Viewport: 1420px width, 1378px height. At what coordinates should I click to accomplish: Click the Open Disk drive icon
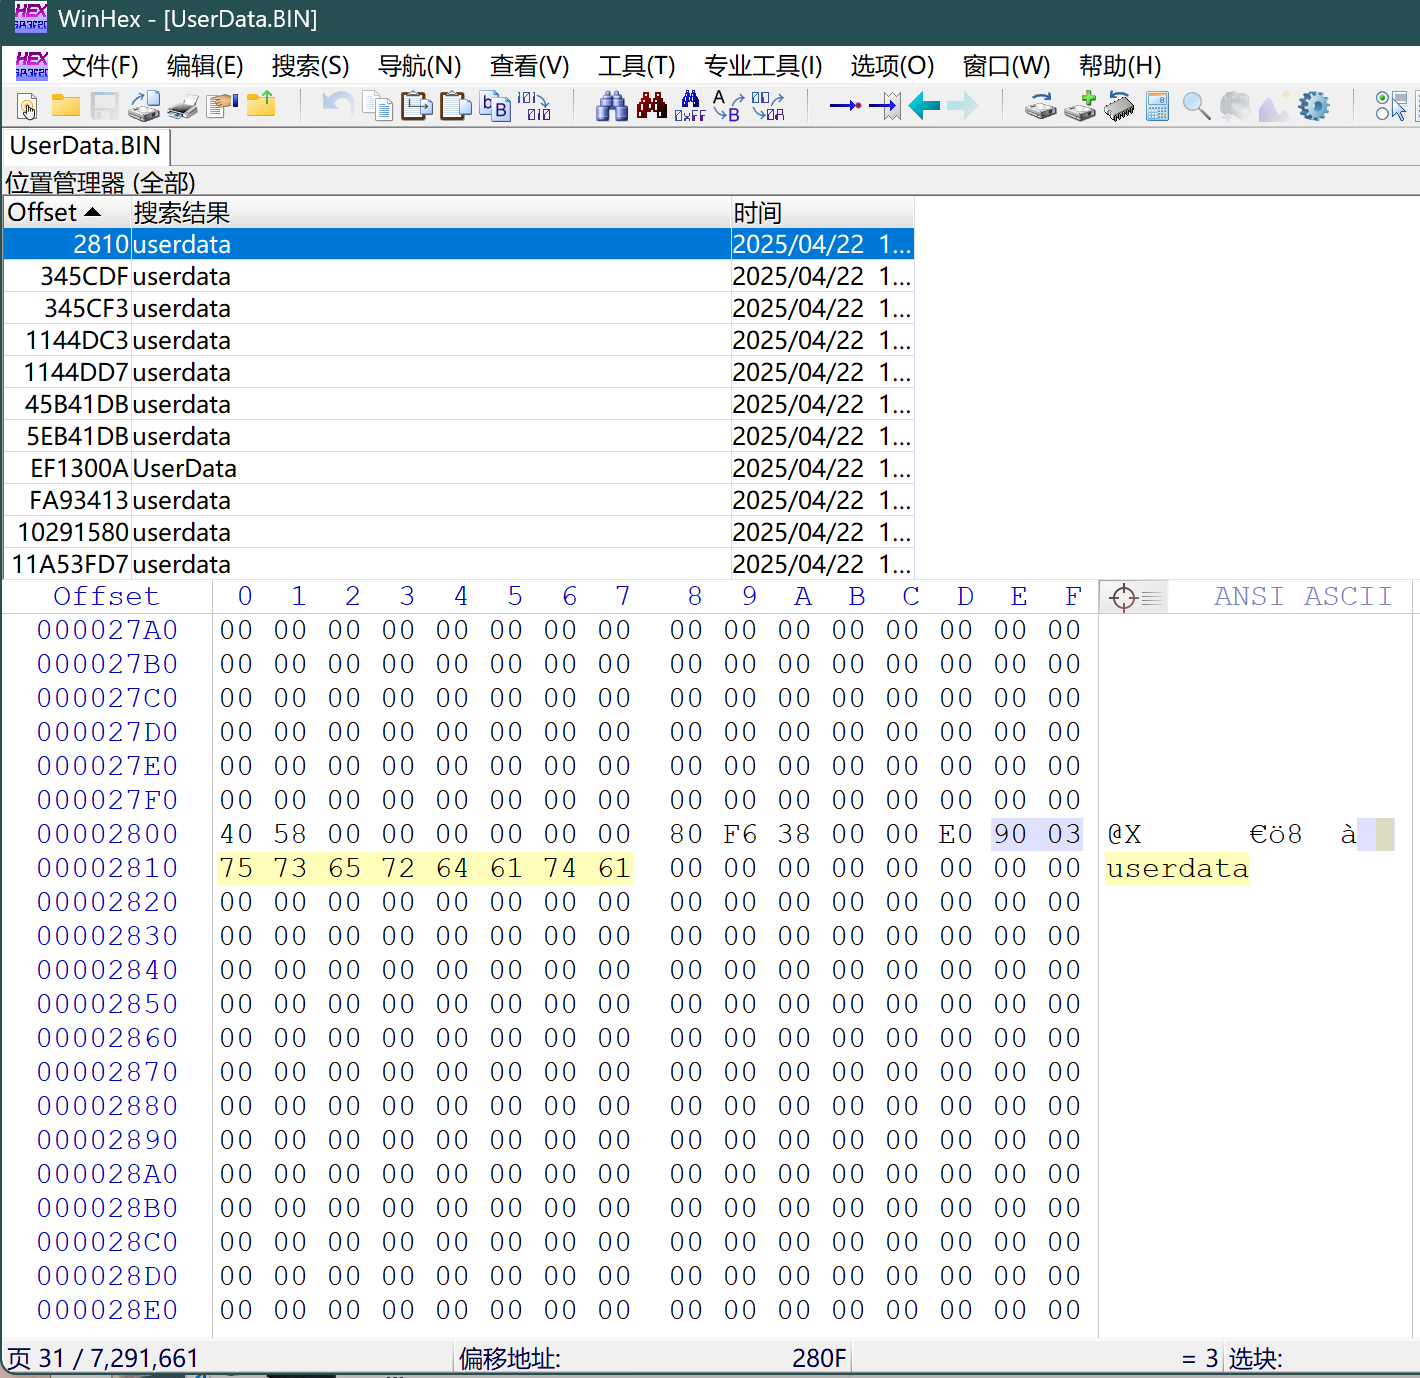(x=1041, y=106)
